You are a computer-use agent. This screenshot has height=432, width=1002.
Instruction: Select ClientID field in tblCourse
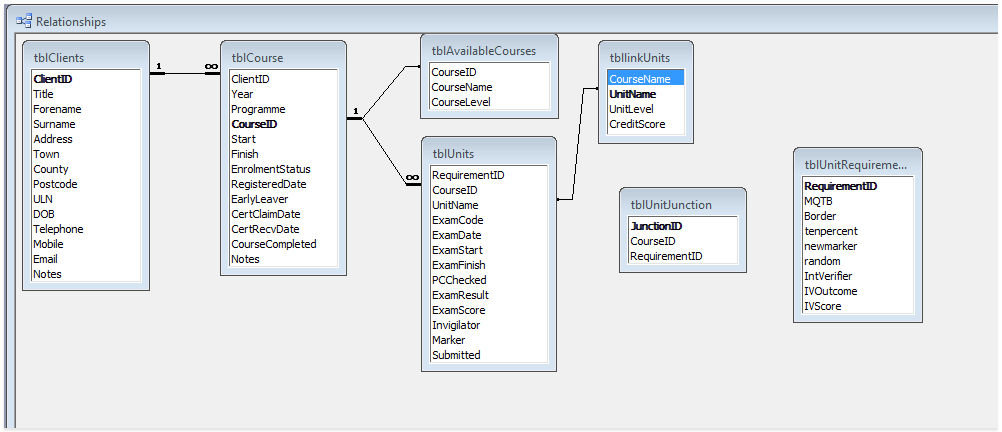(283, 79)
